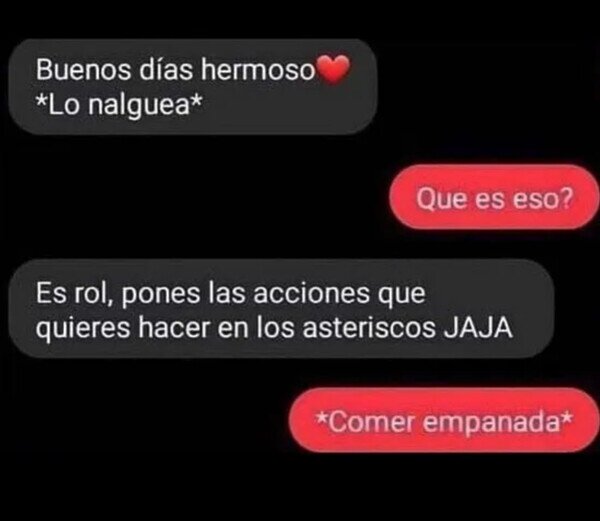Screen dimensions: 600x521
Task: Select the gray 'Es rol, pones las acciones' bubble
Action: [282, 309]
